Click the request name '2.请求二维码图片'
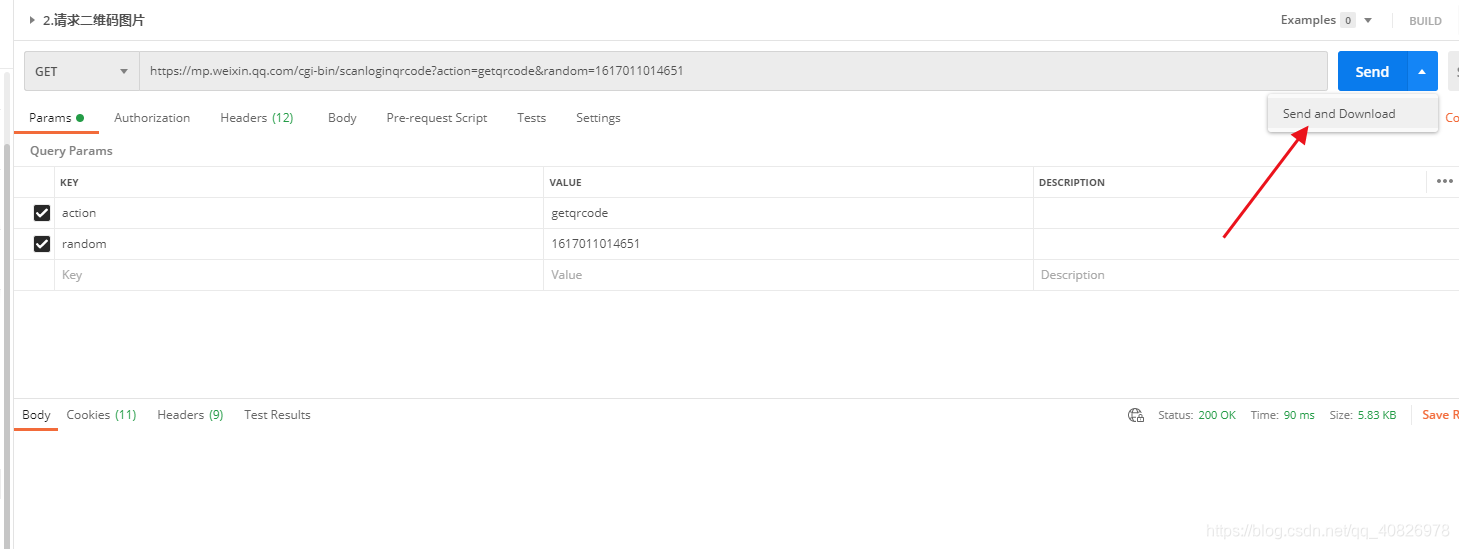 pos(93,20)
